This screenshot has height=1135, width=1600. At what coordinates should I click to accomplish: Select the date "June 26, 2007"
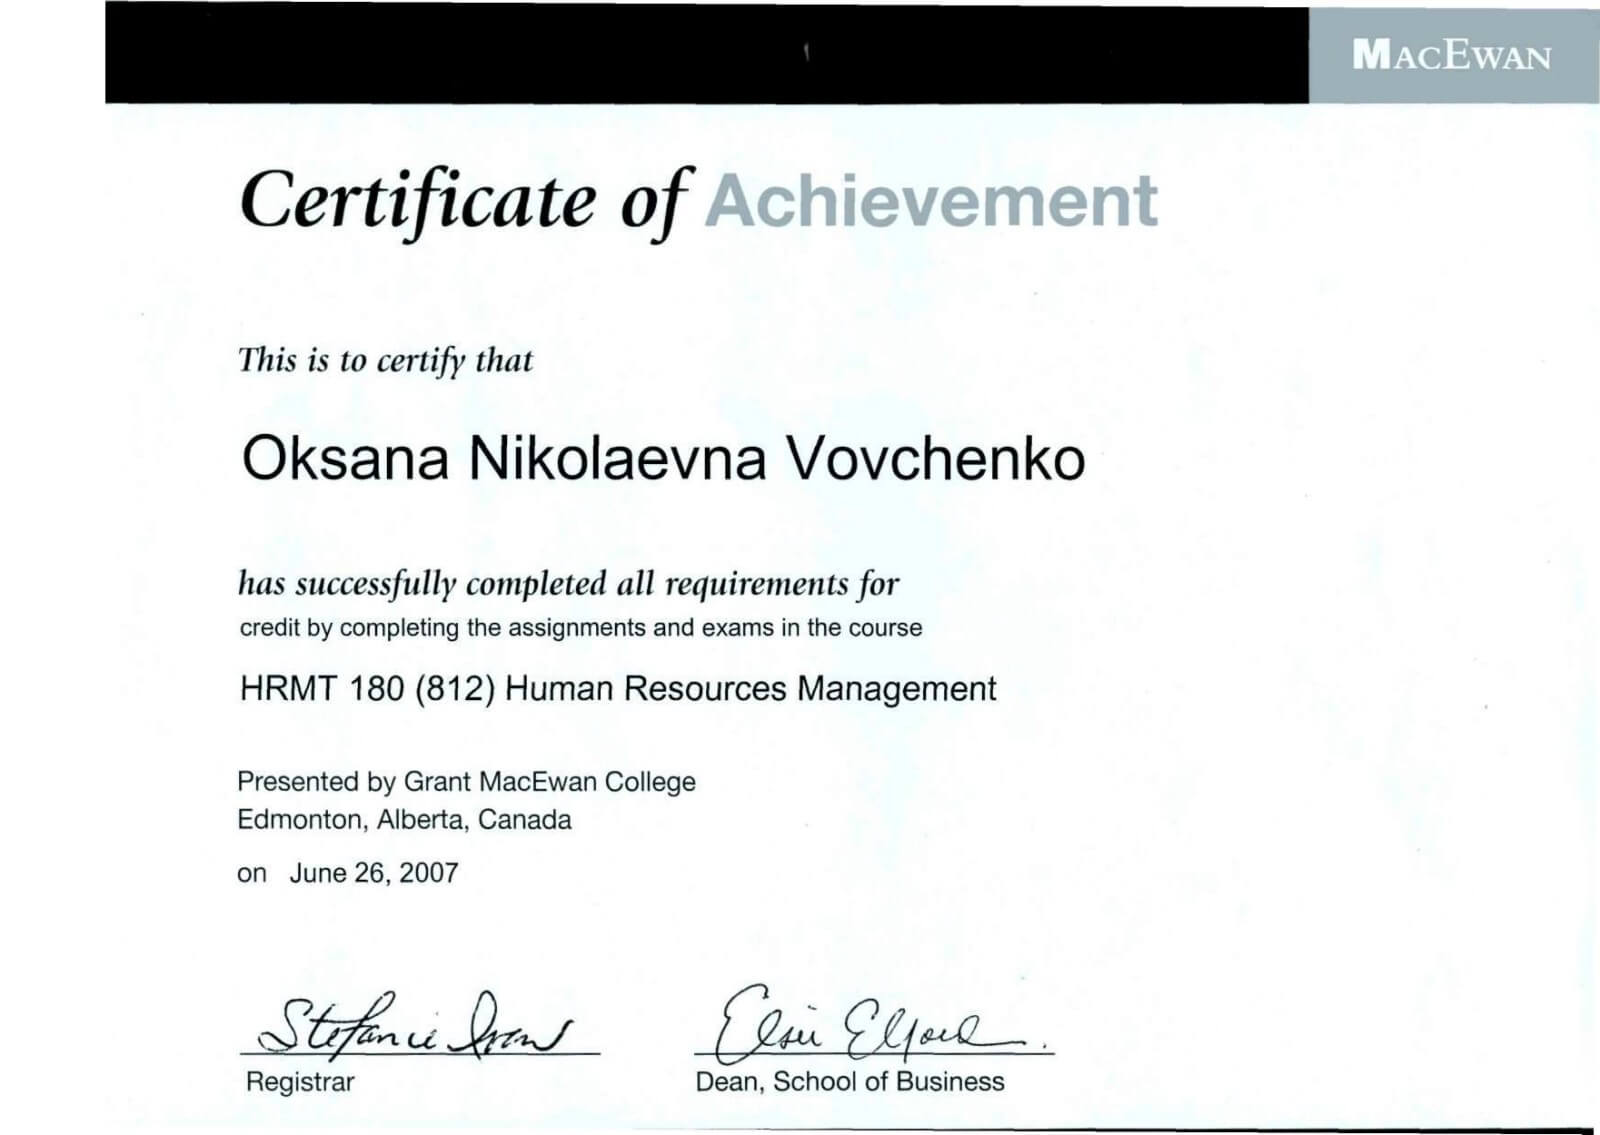click(374, 873)
